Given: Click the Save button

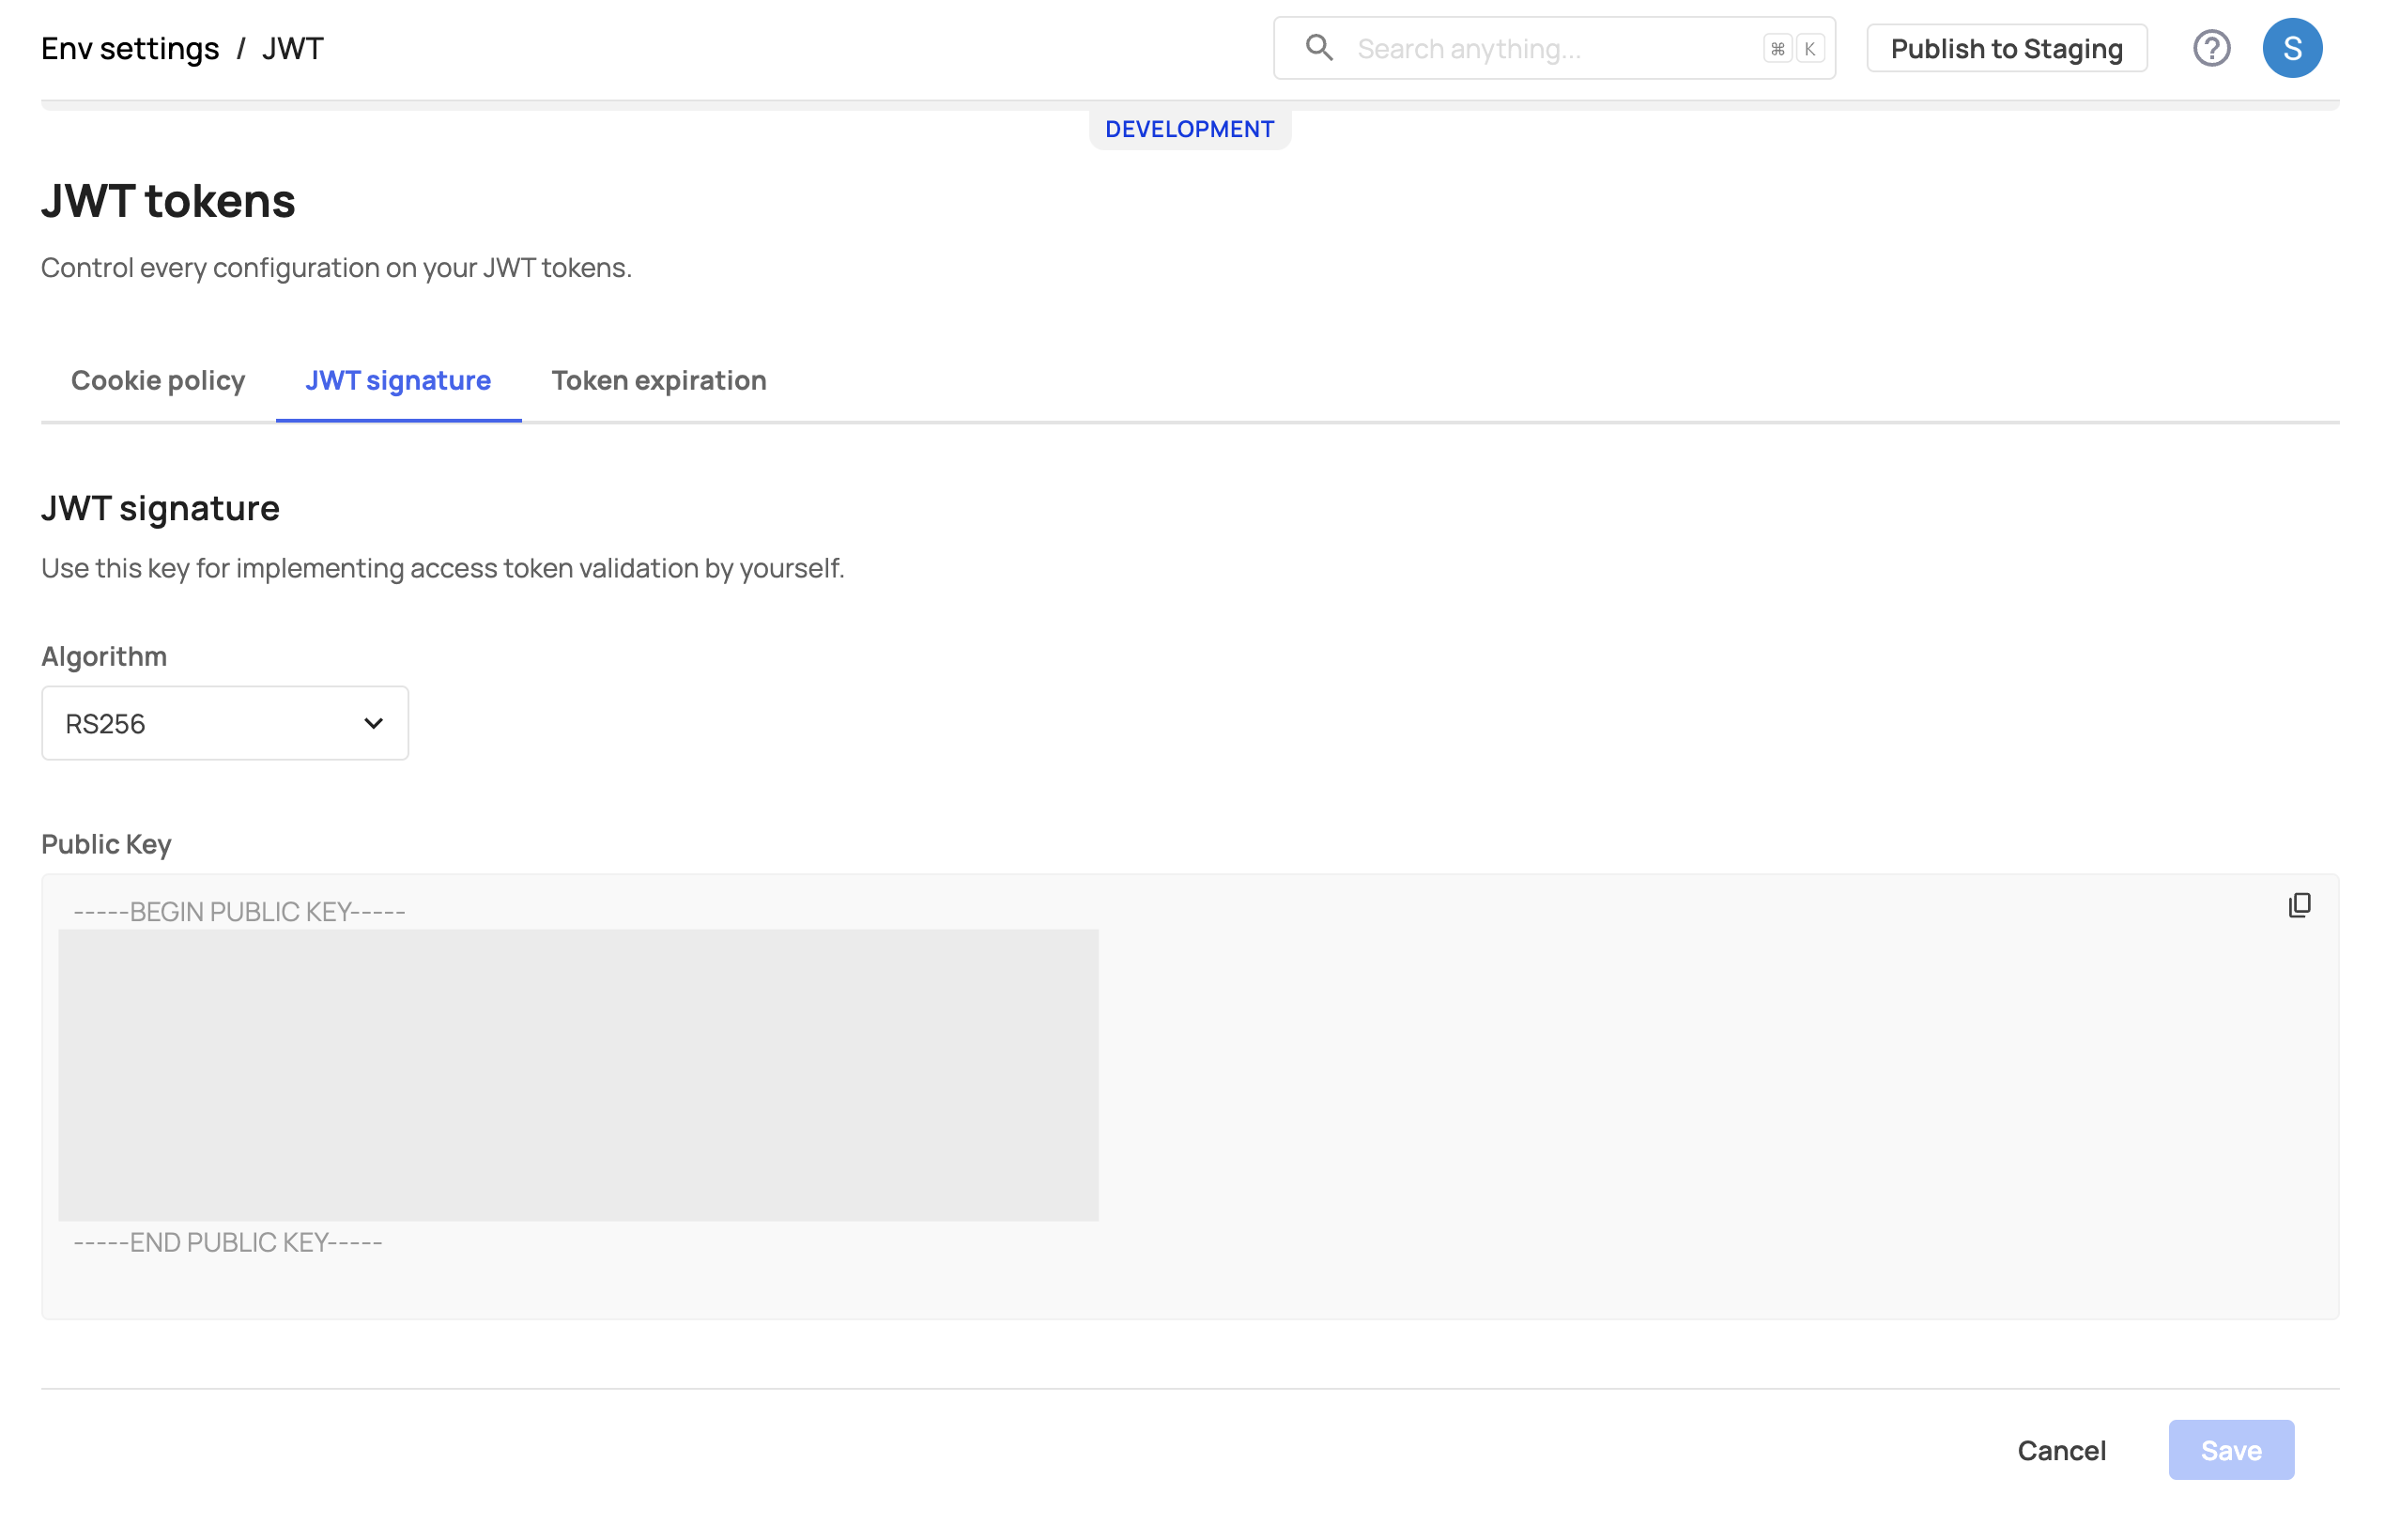Looking at the screenshot, I should click(x=2230, y=1450).
